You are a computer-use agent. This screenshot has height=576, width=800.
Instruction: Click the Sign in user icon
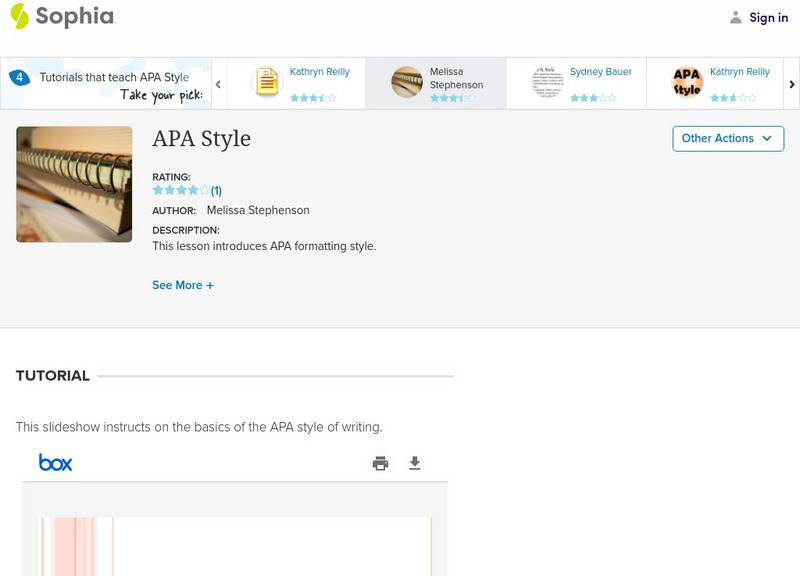736,17
